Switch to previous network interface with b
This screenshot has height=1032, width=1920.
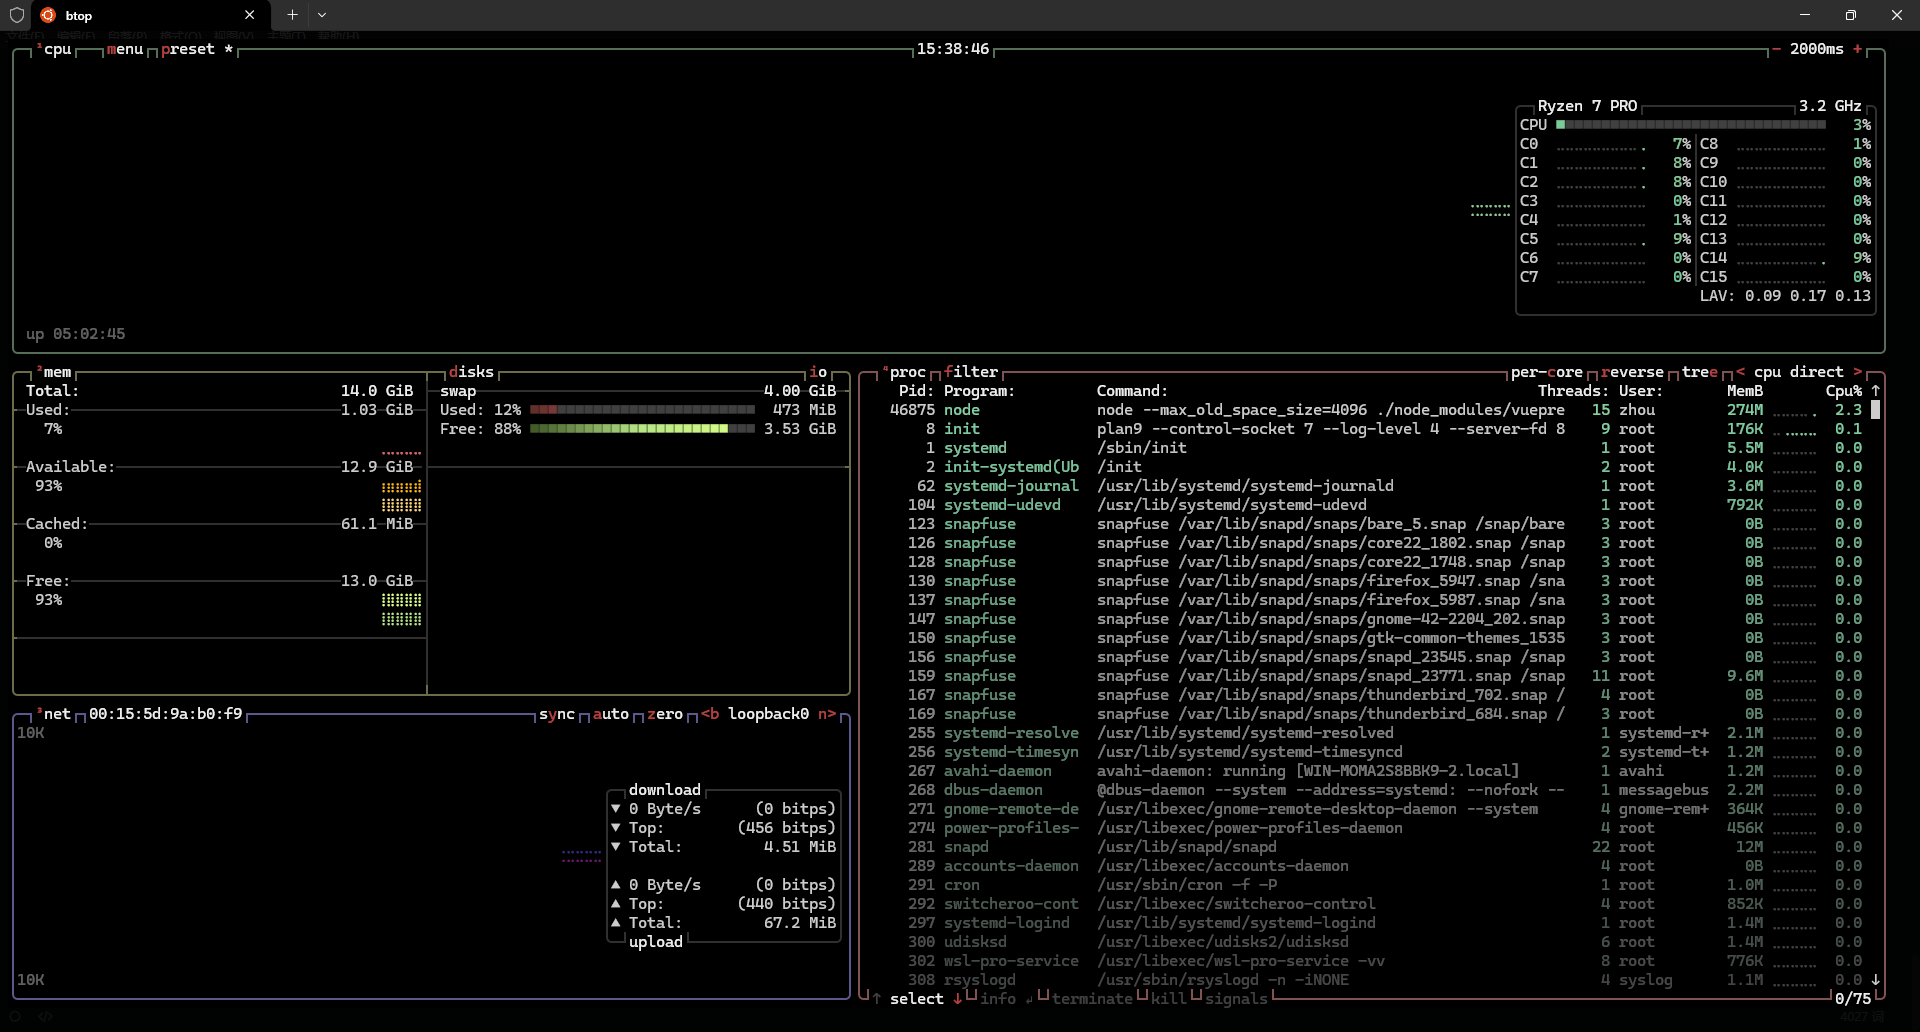710,714
